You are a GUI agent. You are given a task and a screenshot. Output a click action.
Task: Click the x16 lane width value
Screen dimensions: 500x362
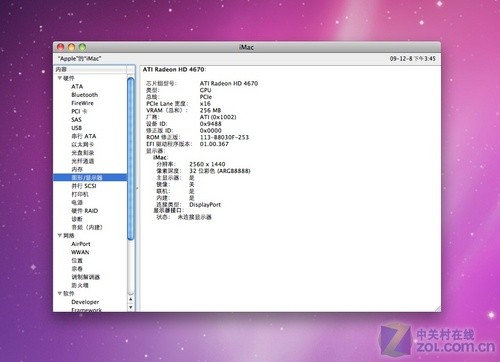(205, 104)
